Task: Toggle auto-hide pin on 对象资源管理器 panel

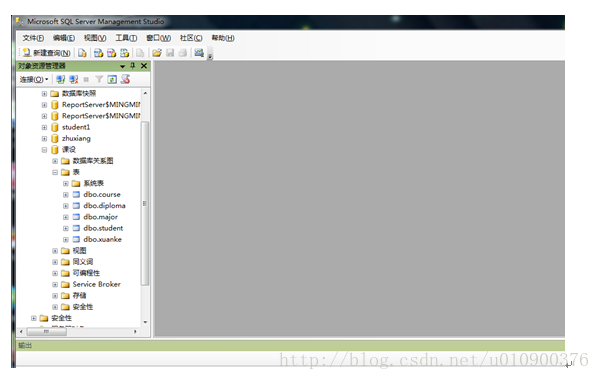Action: tap(133, 66)
